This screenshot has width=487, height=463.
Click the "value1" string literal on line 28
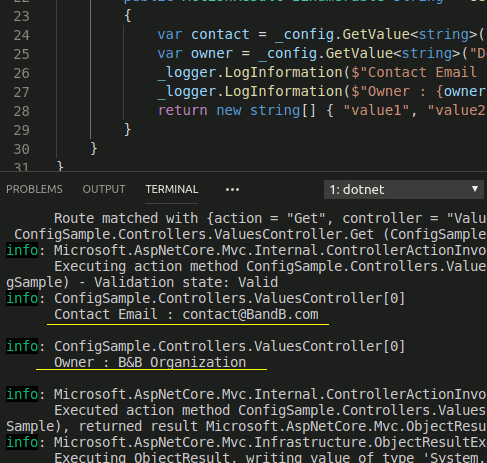pos(376,110)
